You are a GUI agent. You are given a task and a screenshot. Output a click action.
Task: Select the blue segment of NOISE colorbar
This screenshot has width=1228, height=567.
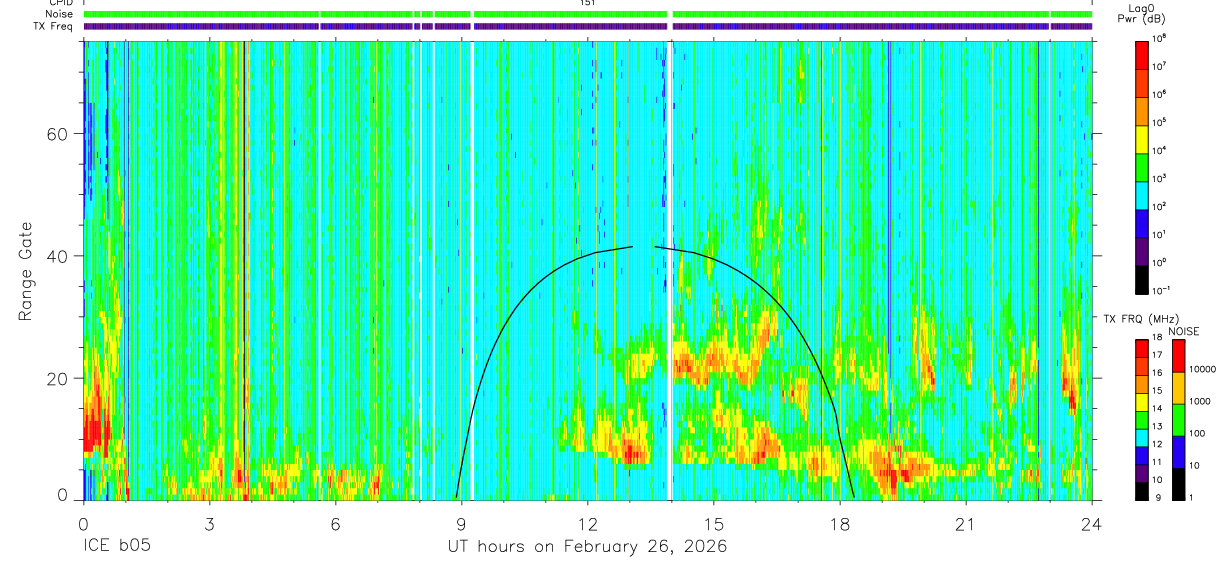(1177, 451)
